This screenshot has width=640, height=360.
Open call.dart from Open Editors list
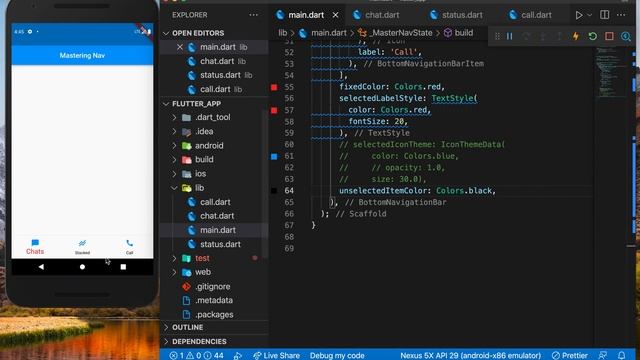pos(215,89)
